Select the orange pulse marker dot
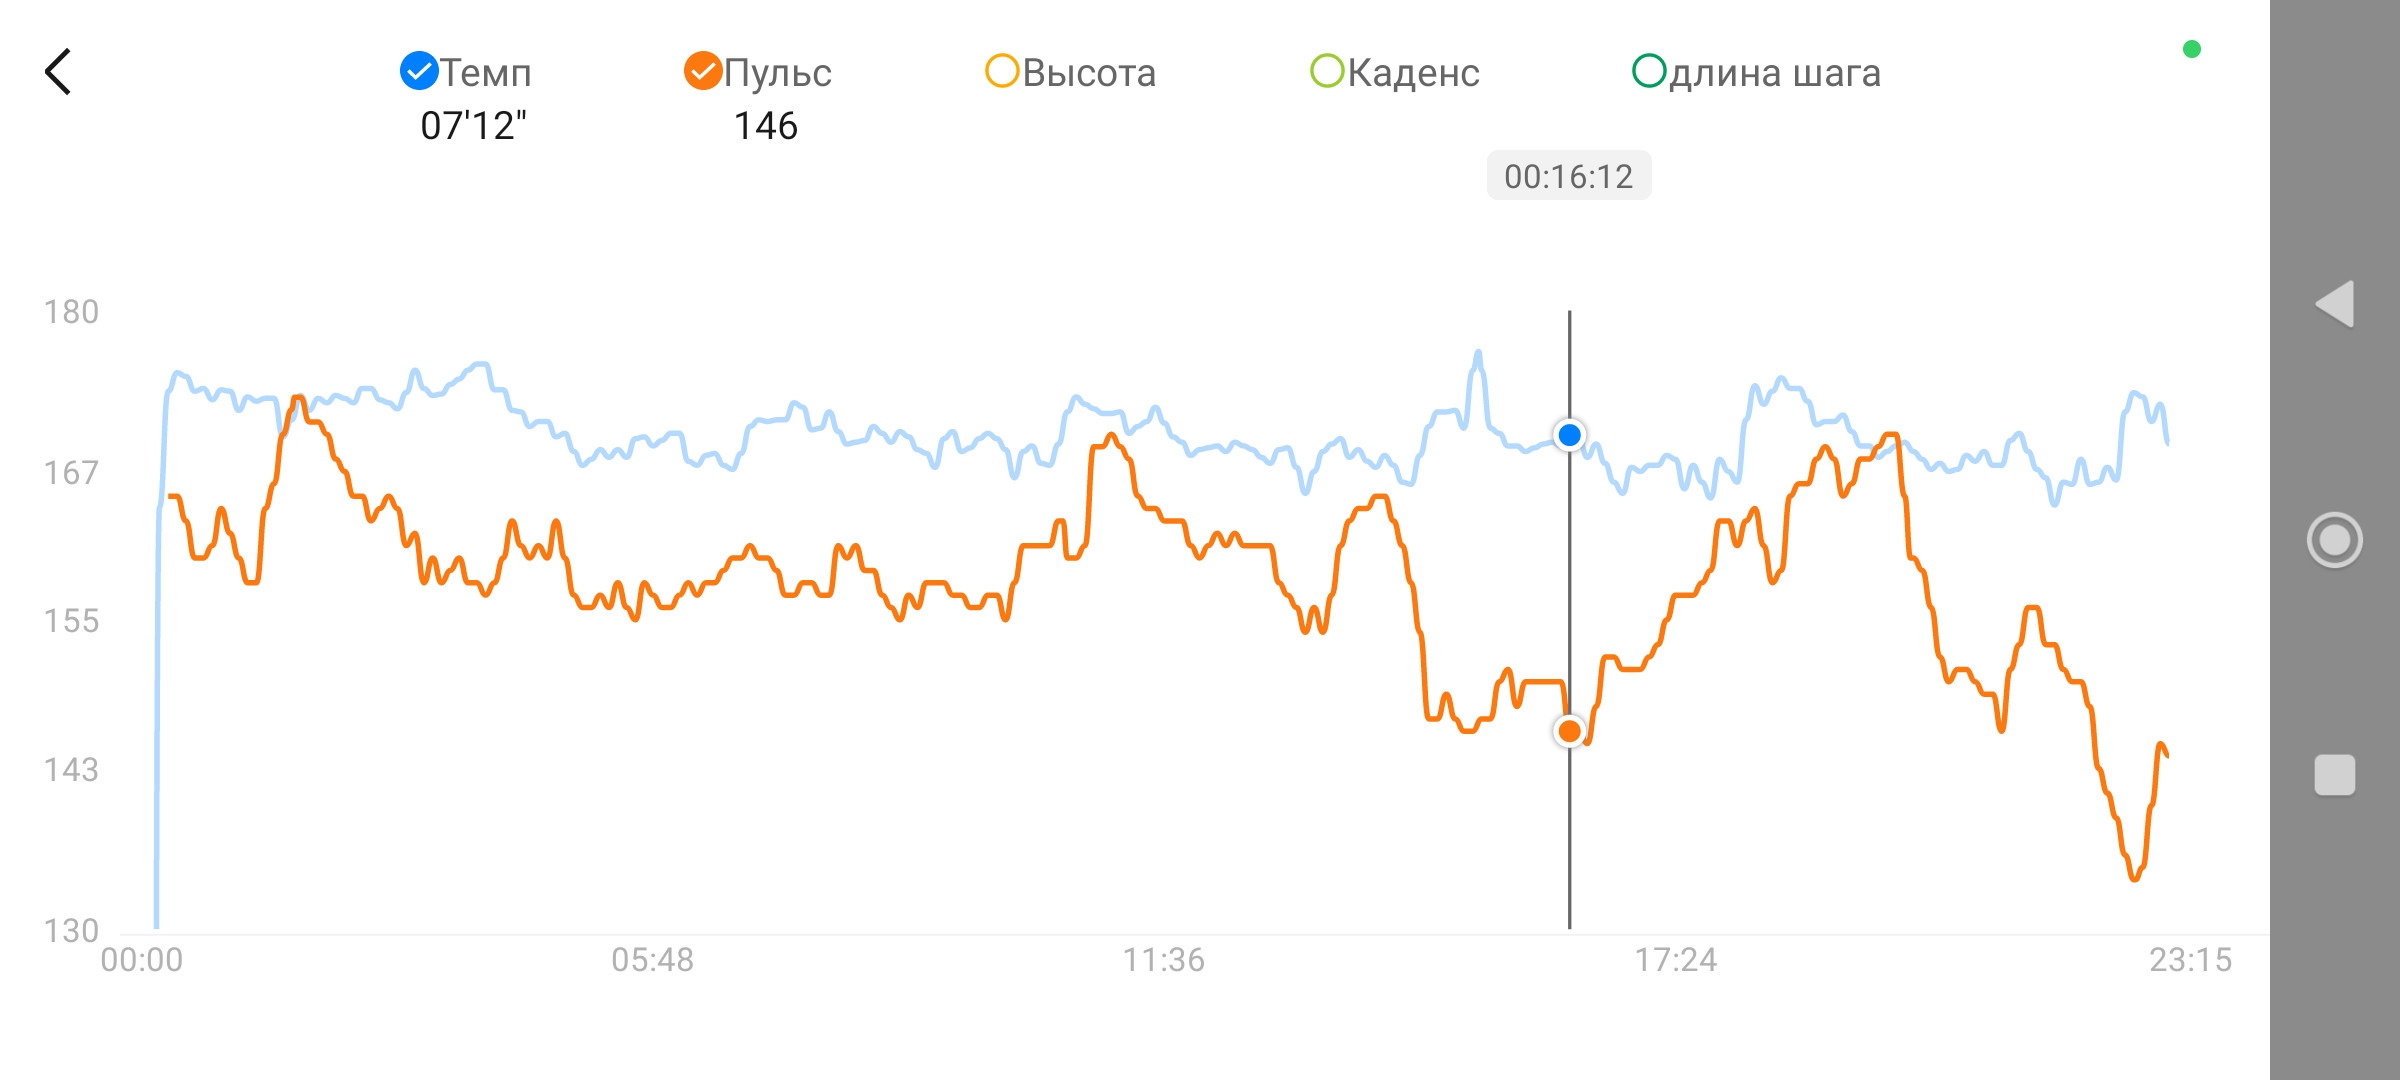The image size is (2400, 1080). [x=1570, y=731]
